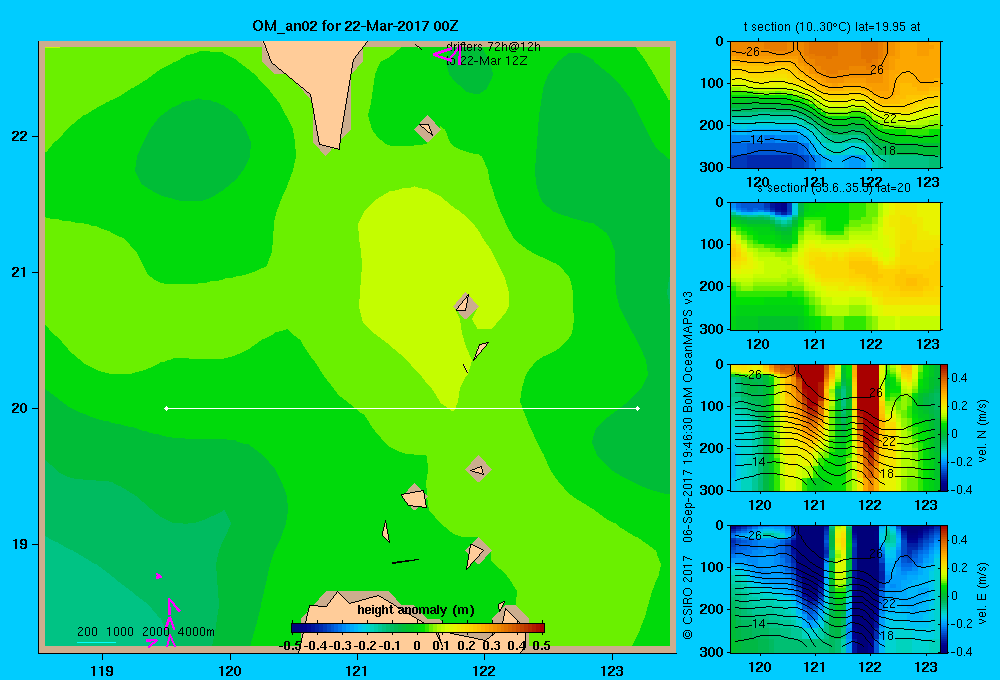Click the white section line's right endpoint
Image resolution: width=1000 pixels, height=680 pixels.
638,408
